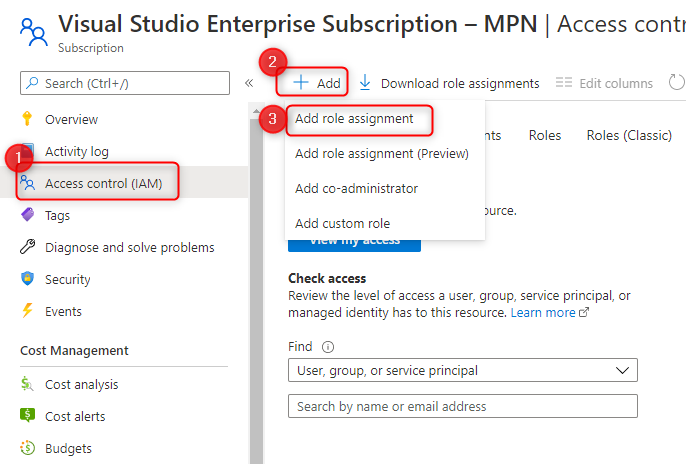Screen dimensions: 686x464
Task: Click the sidebar Search (Ctrl+/) field
Action: 125,83
